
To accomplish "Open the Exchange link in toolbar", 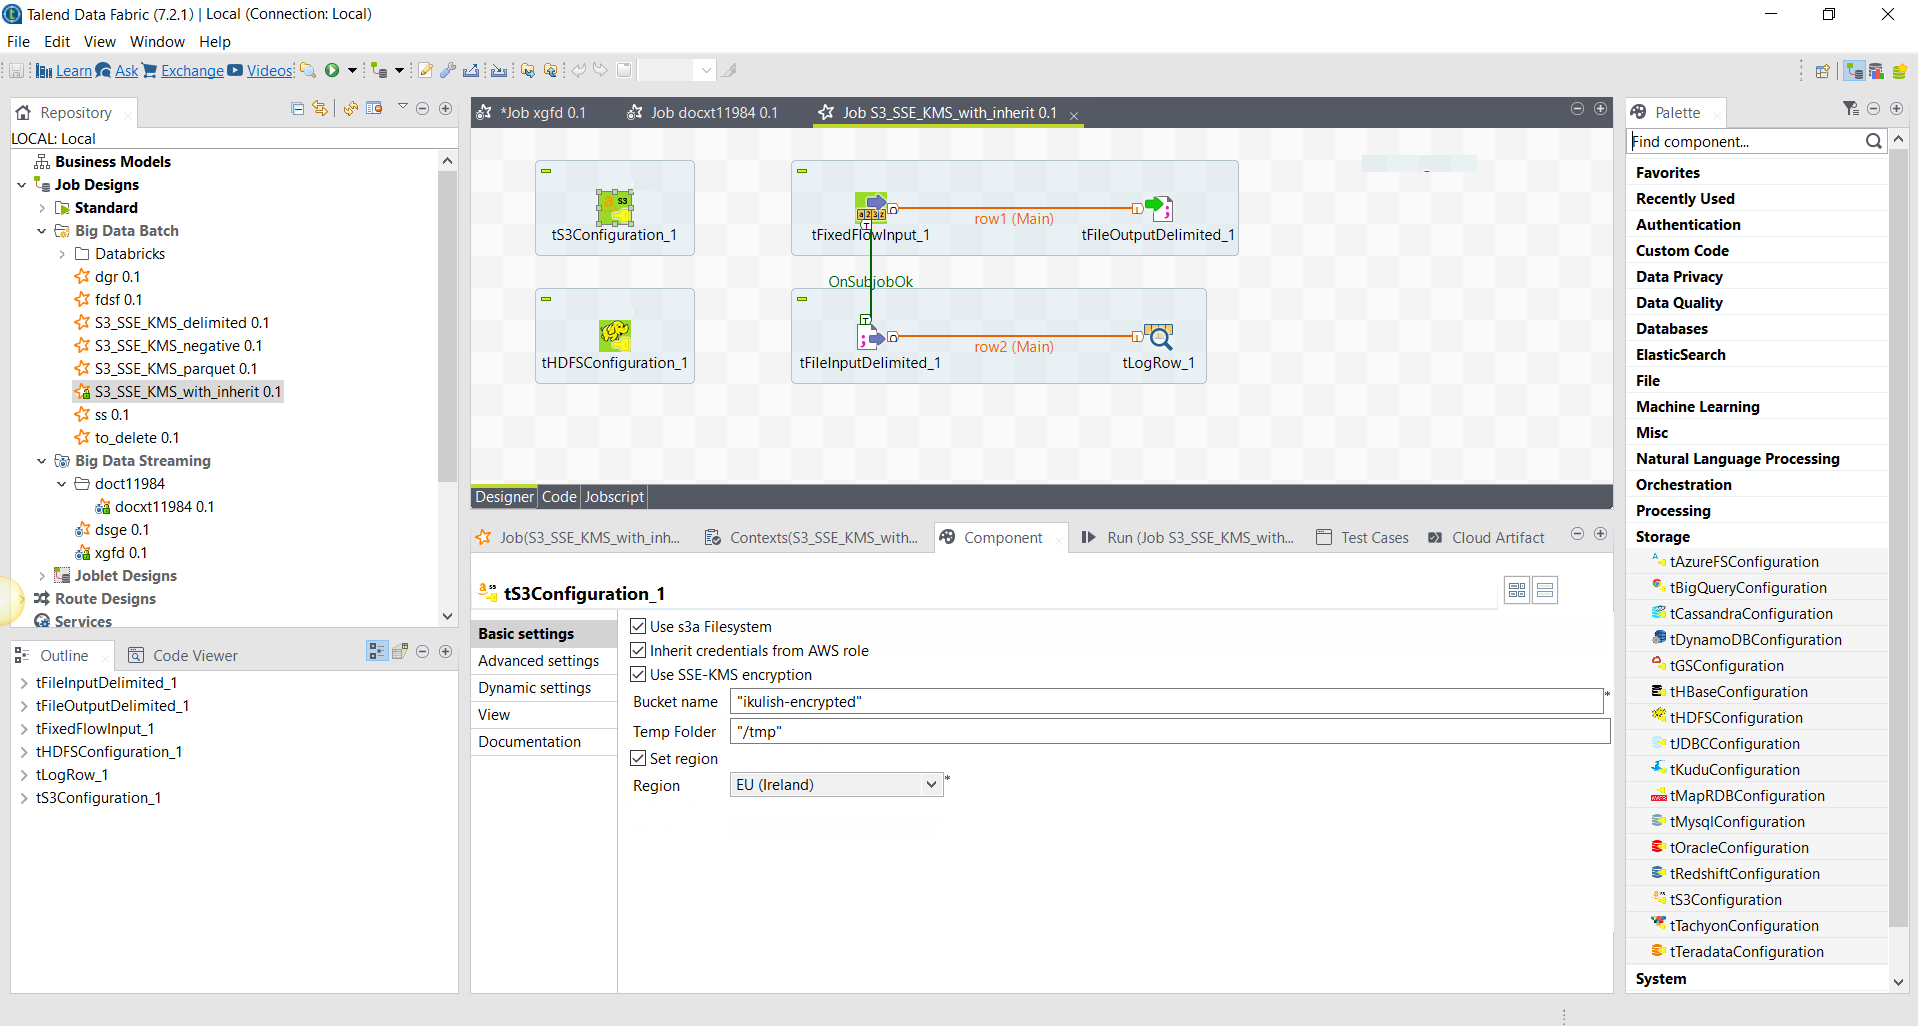I will 192,71.
